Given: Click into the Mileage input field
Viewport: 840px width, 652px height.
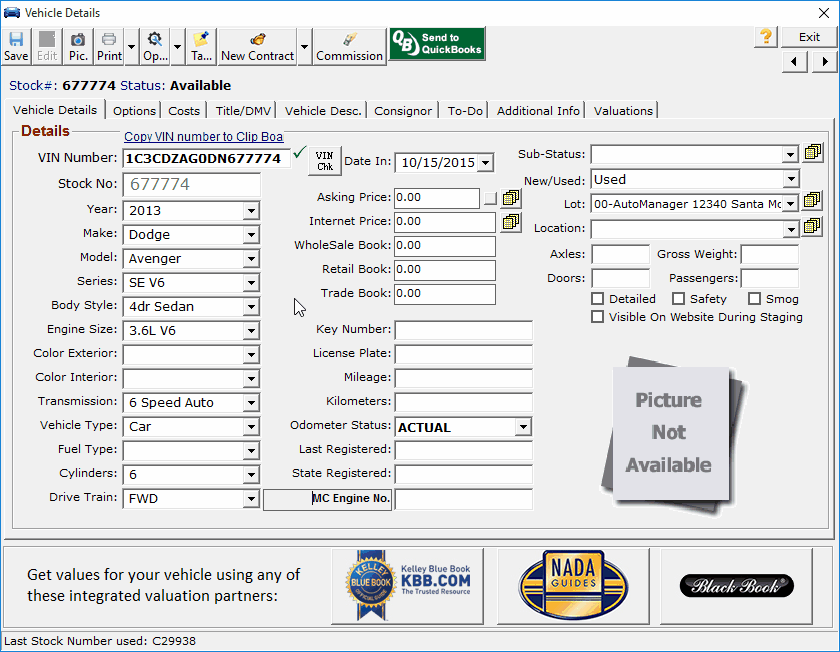Looking at the screenshot, I should tap(463, 378).
